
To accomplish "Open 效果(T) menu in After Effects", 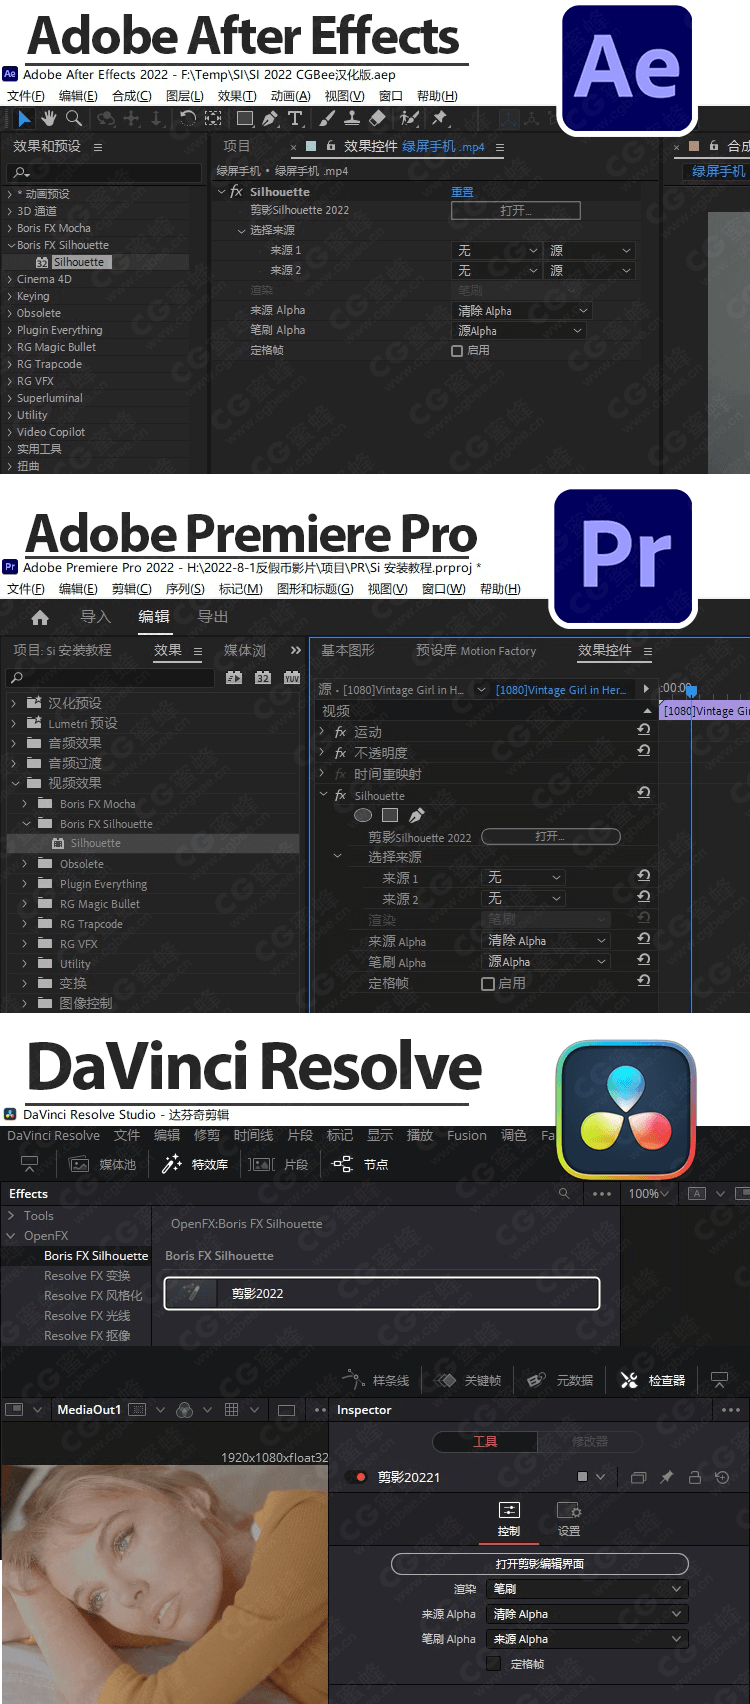I will [237, 96].
